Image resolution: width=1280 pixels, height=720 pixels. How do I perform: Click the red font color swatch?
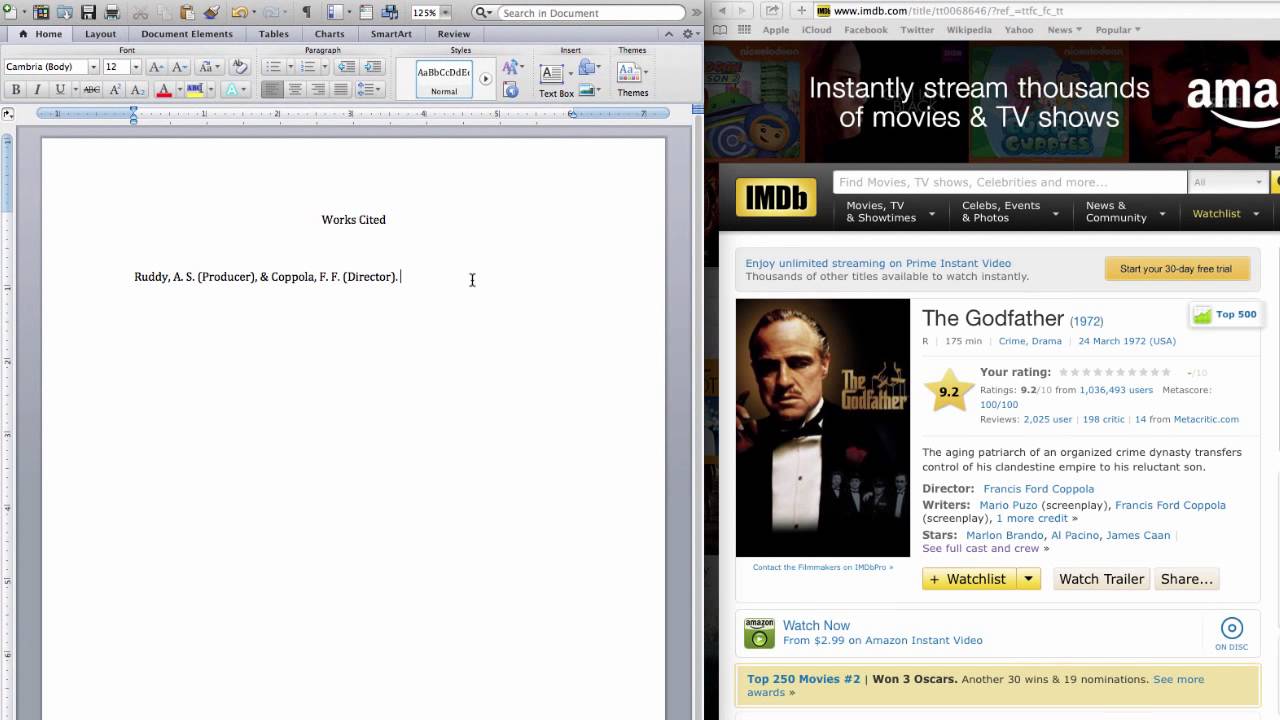(x=164, y=90)
